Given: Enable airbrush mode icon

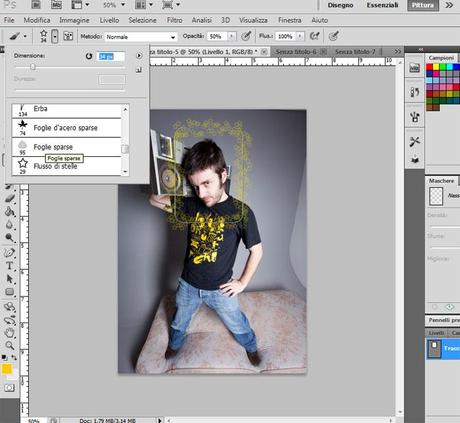Looking at the screenshot, I should [x=314, y=36].
